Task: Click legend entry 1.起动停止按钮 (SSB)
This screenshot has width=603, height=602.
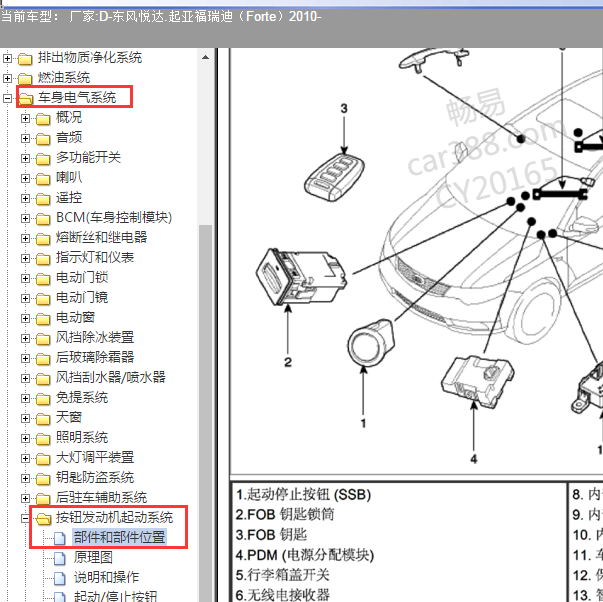Action: (x=303, y=494)
